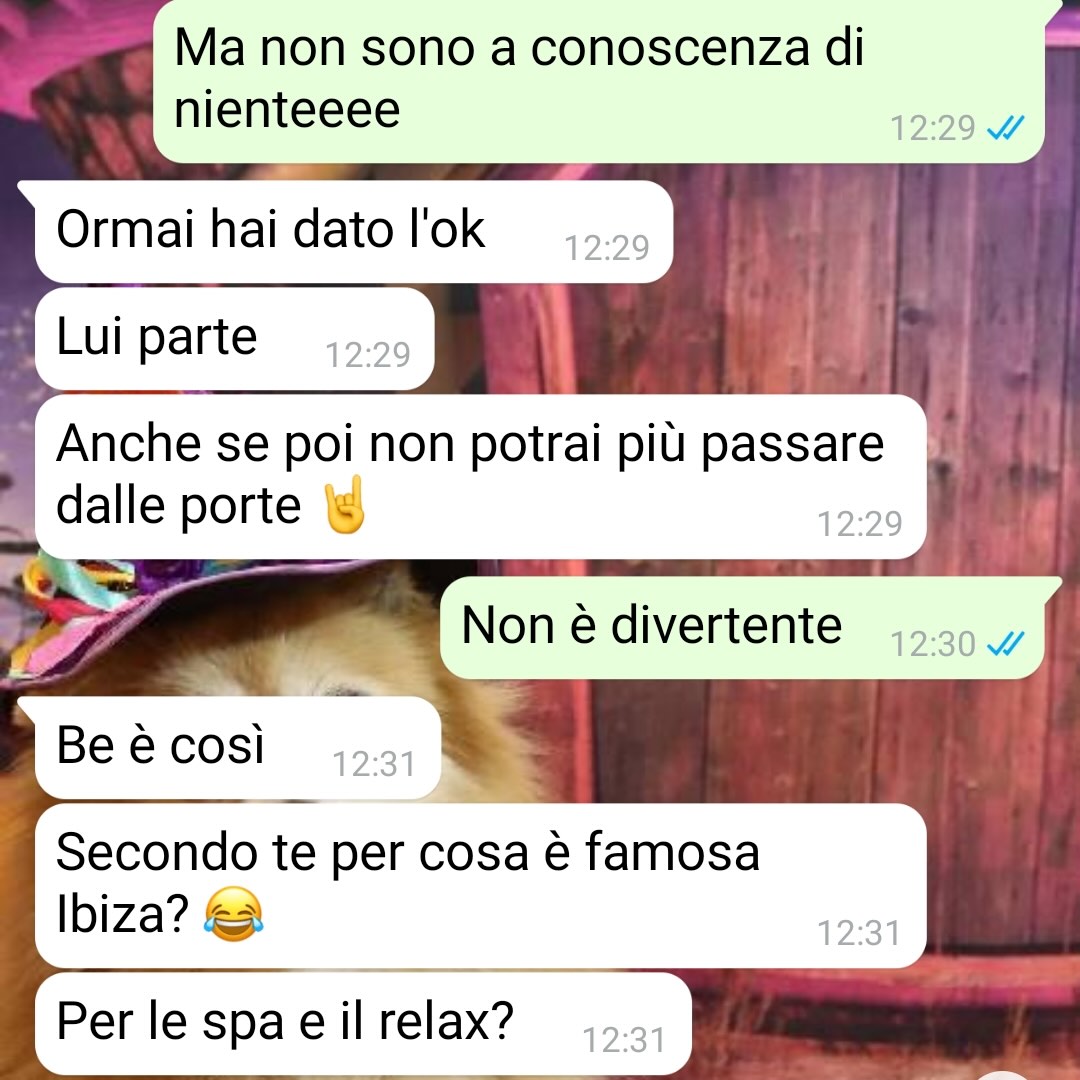This screenshot has height=1080, width=1080.
Task: Tap the laughing-crying emoji after Ibiza
Action: (x=233, y=913)
